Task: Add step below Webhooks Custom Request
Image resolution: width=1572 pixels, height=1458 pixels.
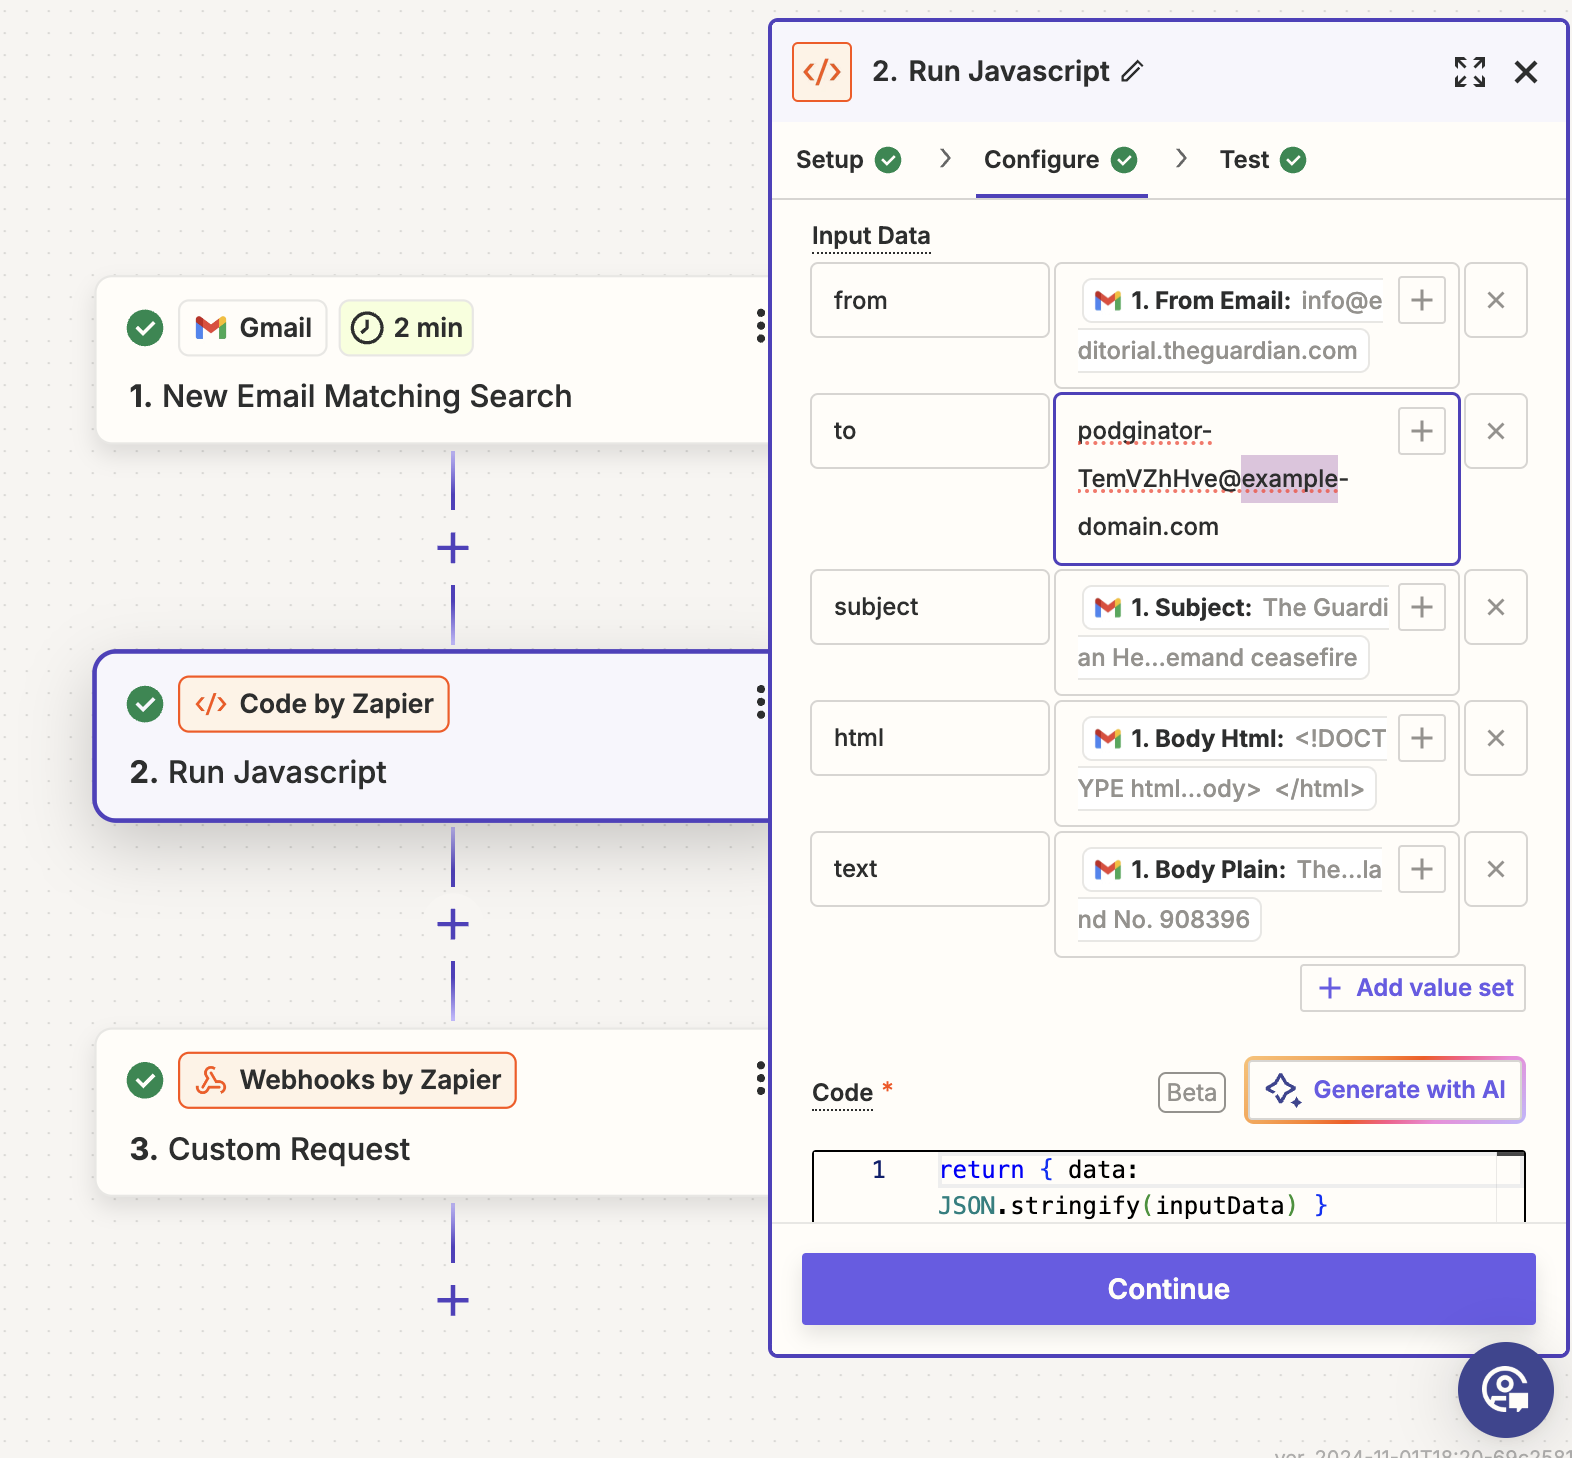Action: pyautogui.click(x=453, y=1300)
